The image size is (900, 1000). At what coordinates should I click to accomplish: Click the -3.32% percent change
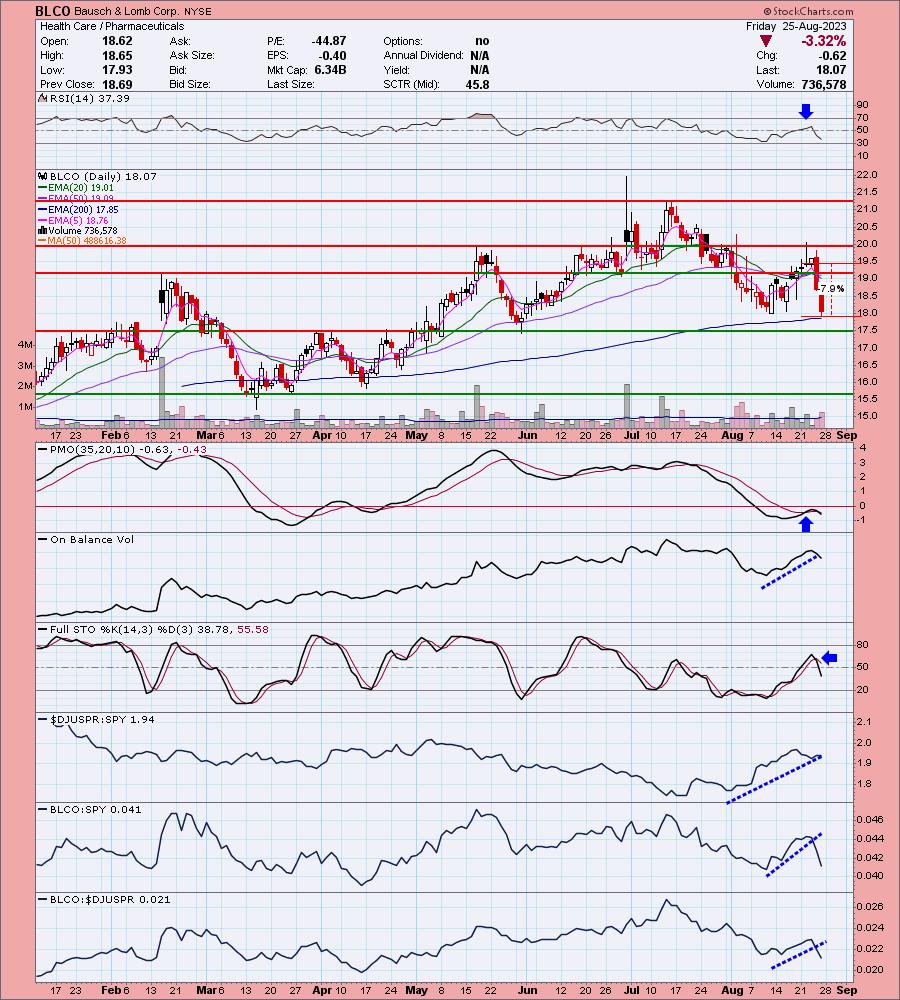(824, 41)
